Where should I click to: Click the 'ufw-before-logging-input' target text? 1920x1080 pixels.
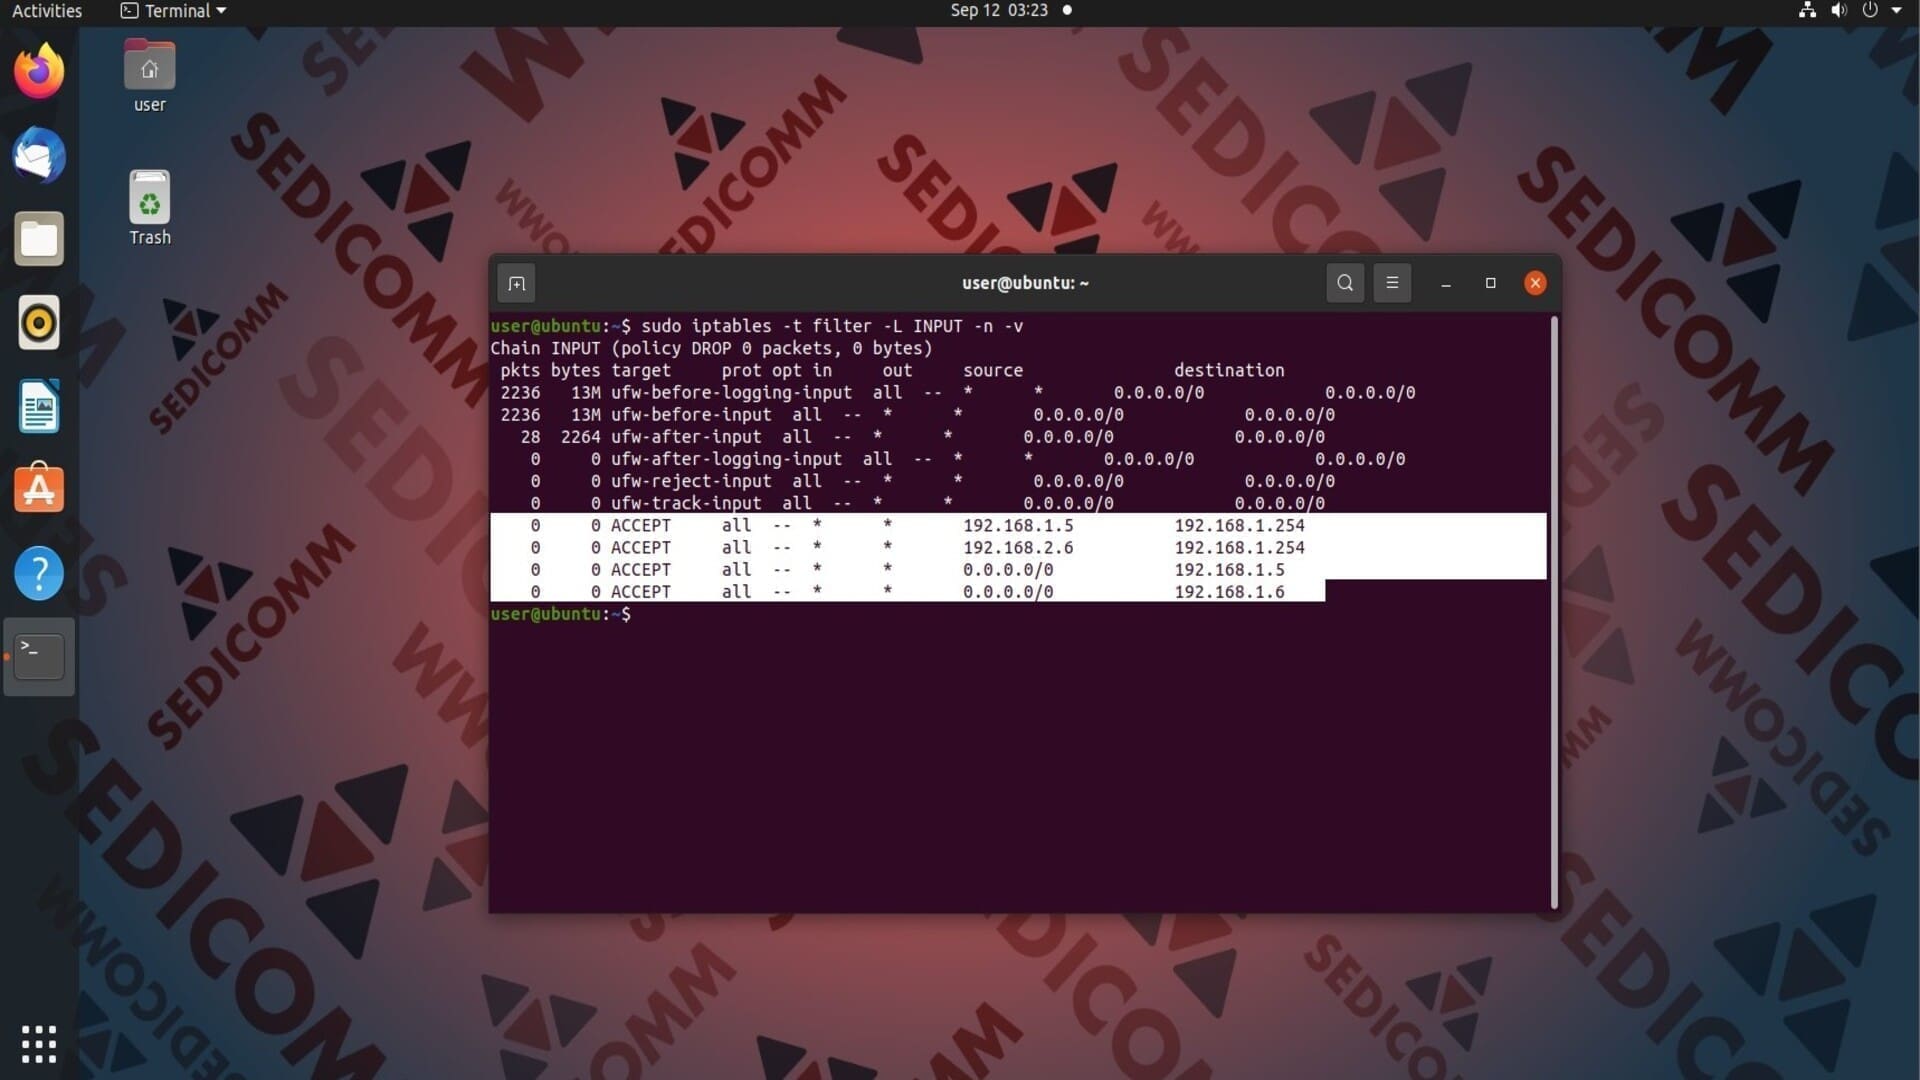tap(731, 393)
